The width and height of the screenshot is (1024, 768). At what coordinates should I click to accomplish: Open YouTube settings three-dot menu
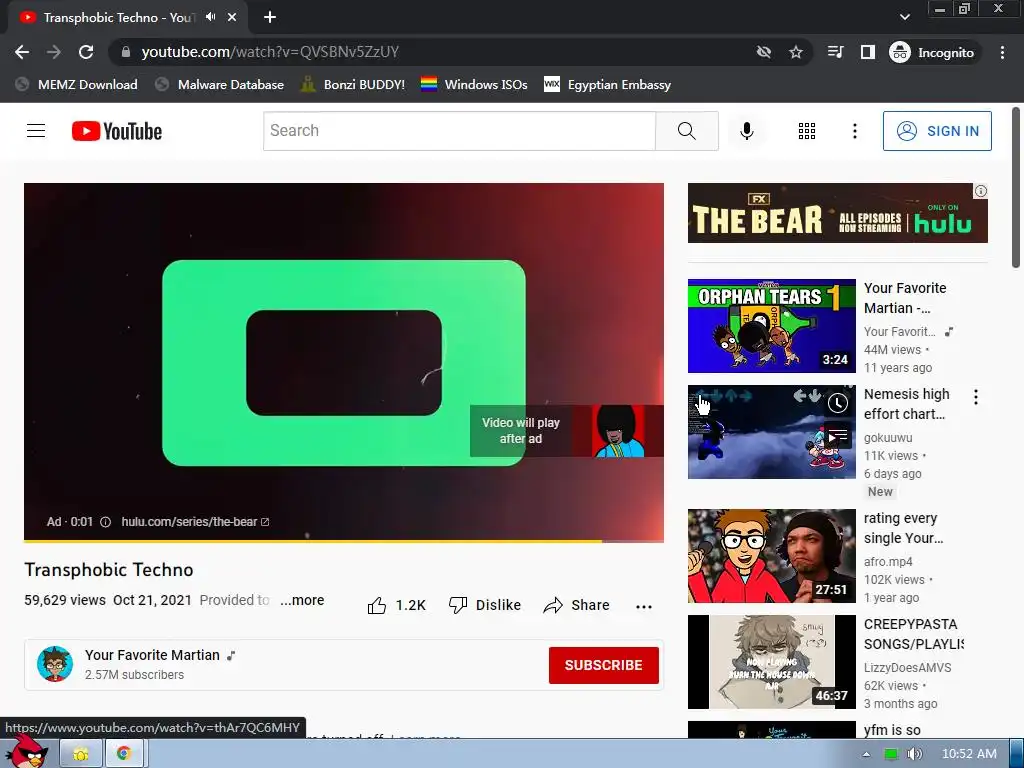pyautogui.click(x=854, y=131)
